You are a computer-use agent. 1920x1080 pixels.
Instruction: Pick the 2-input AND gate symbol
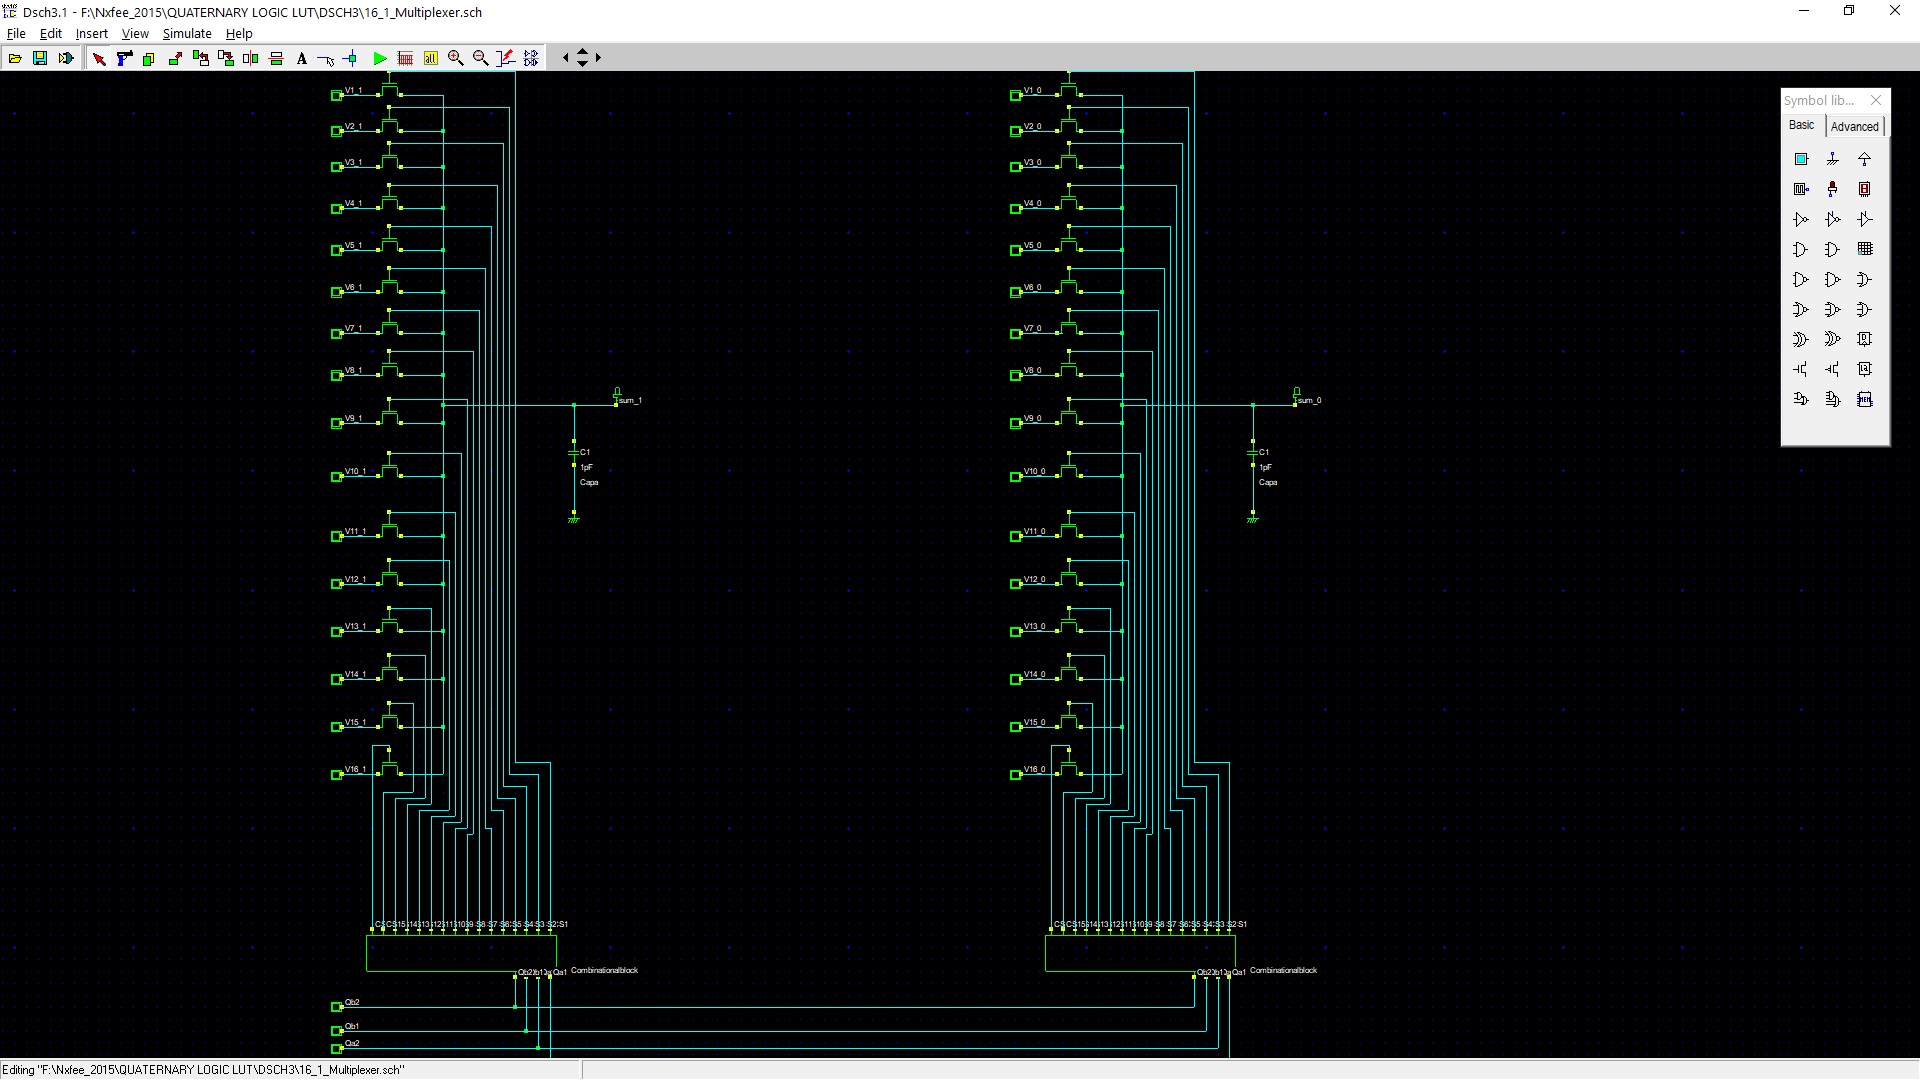click(x=1801, y=249)
